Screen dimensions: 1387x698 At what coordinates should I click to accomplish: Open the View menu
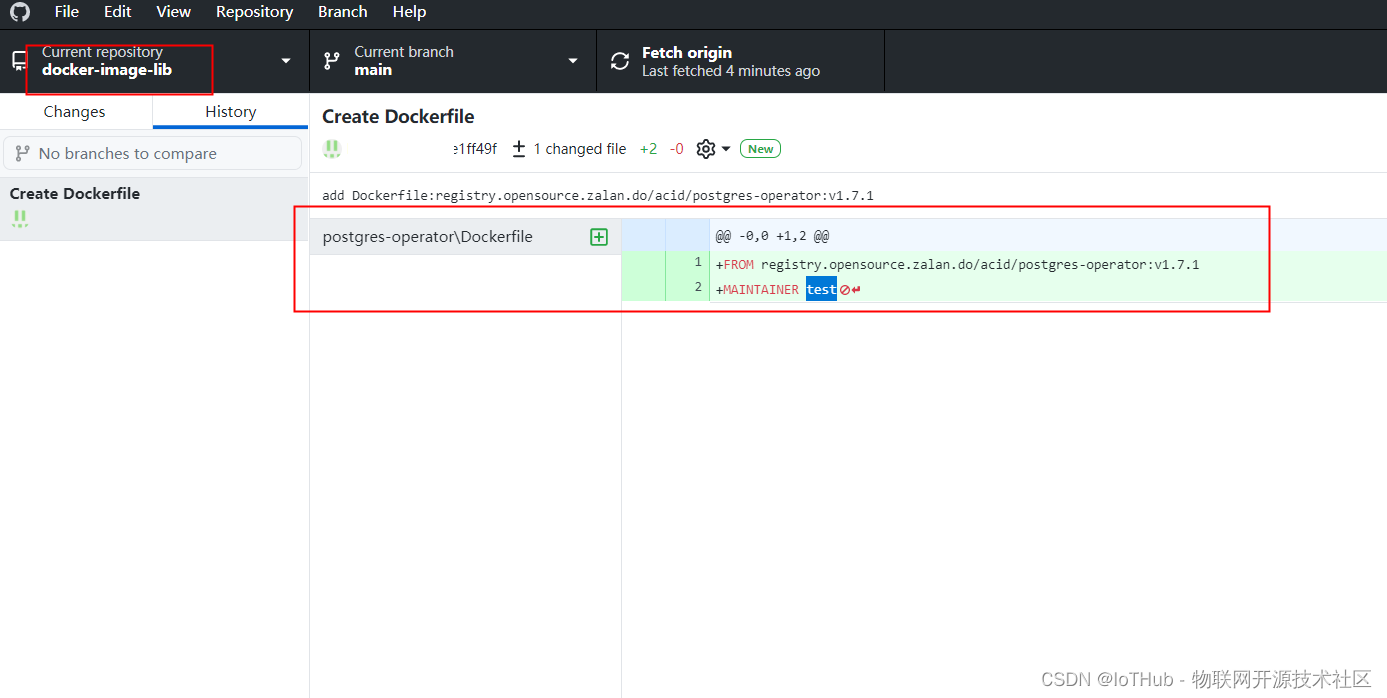pyautogui.click(x=173, y=12)
